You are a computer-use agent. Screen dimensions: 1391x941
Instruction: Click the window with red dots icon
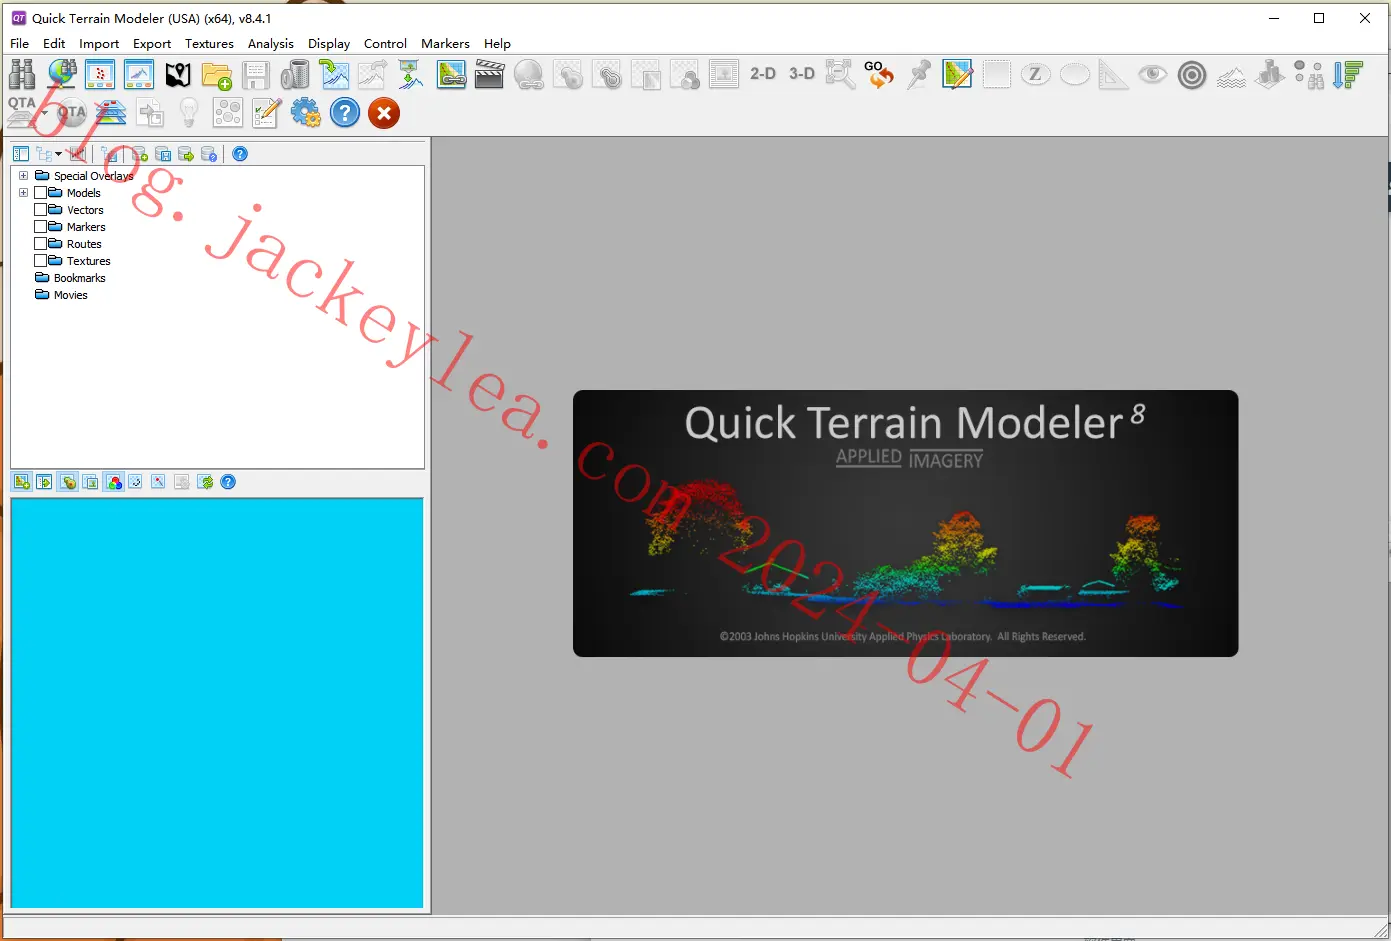(x=100, y=74)
